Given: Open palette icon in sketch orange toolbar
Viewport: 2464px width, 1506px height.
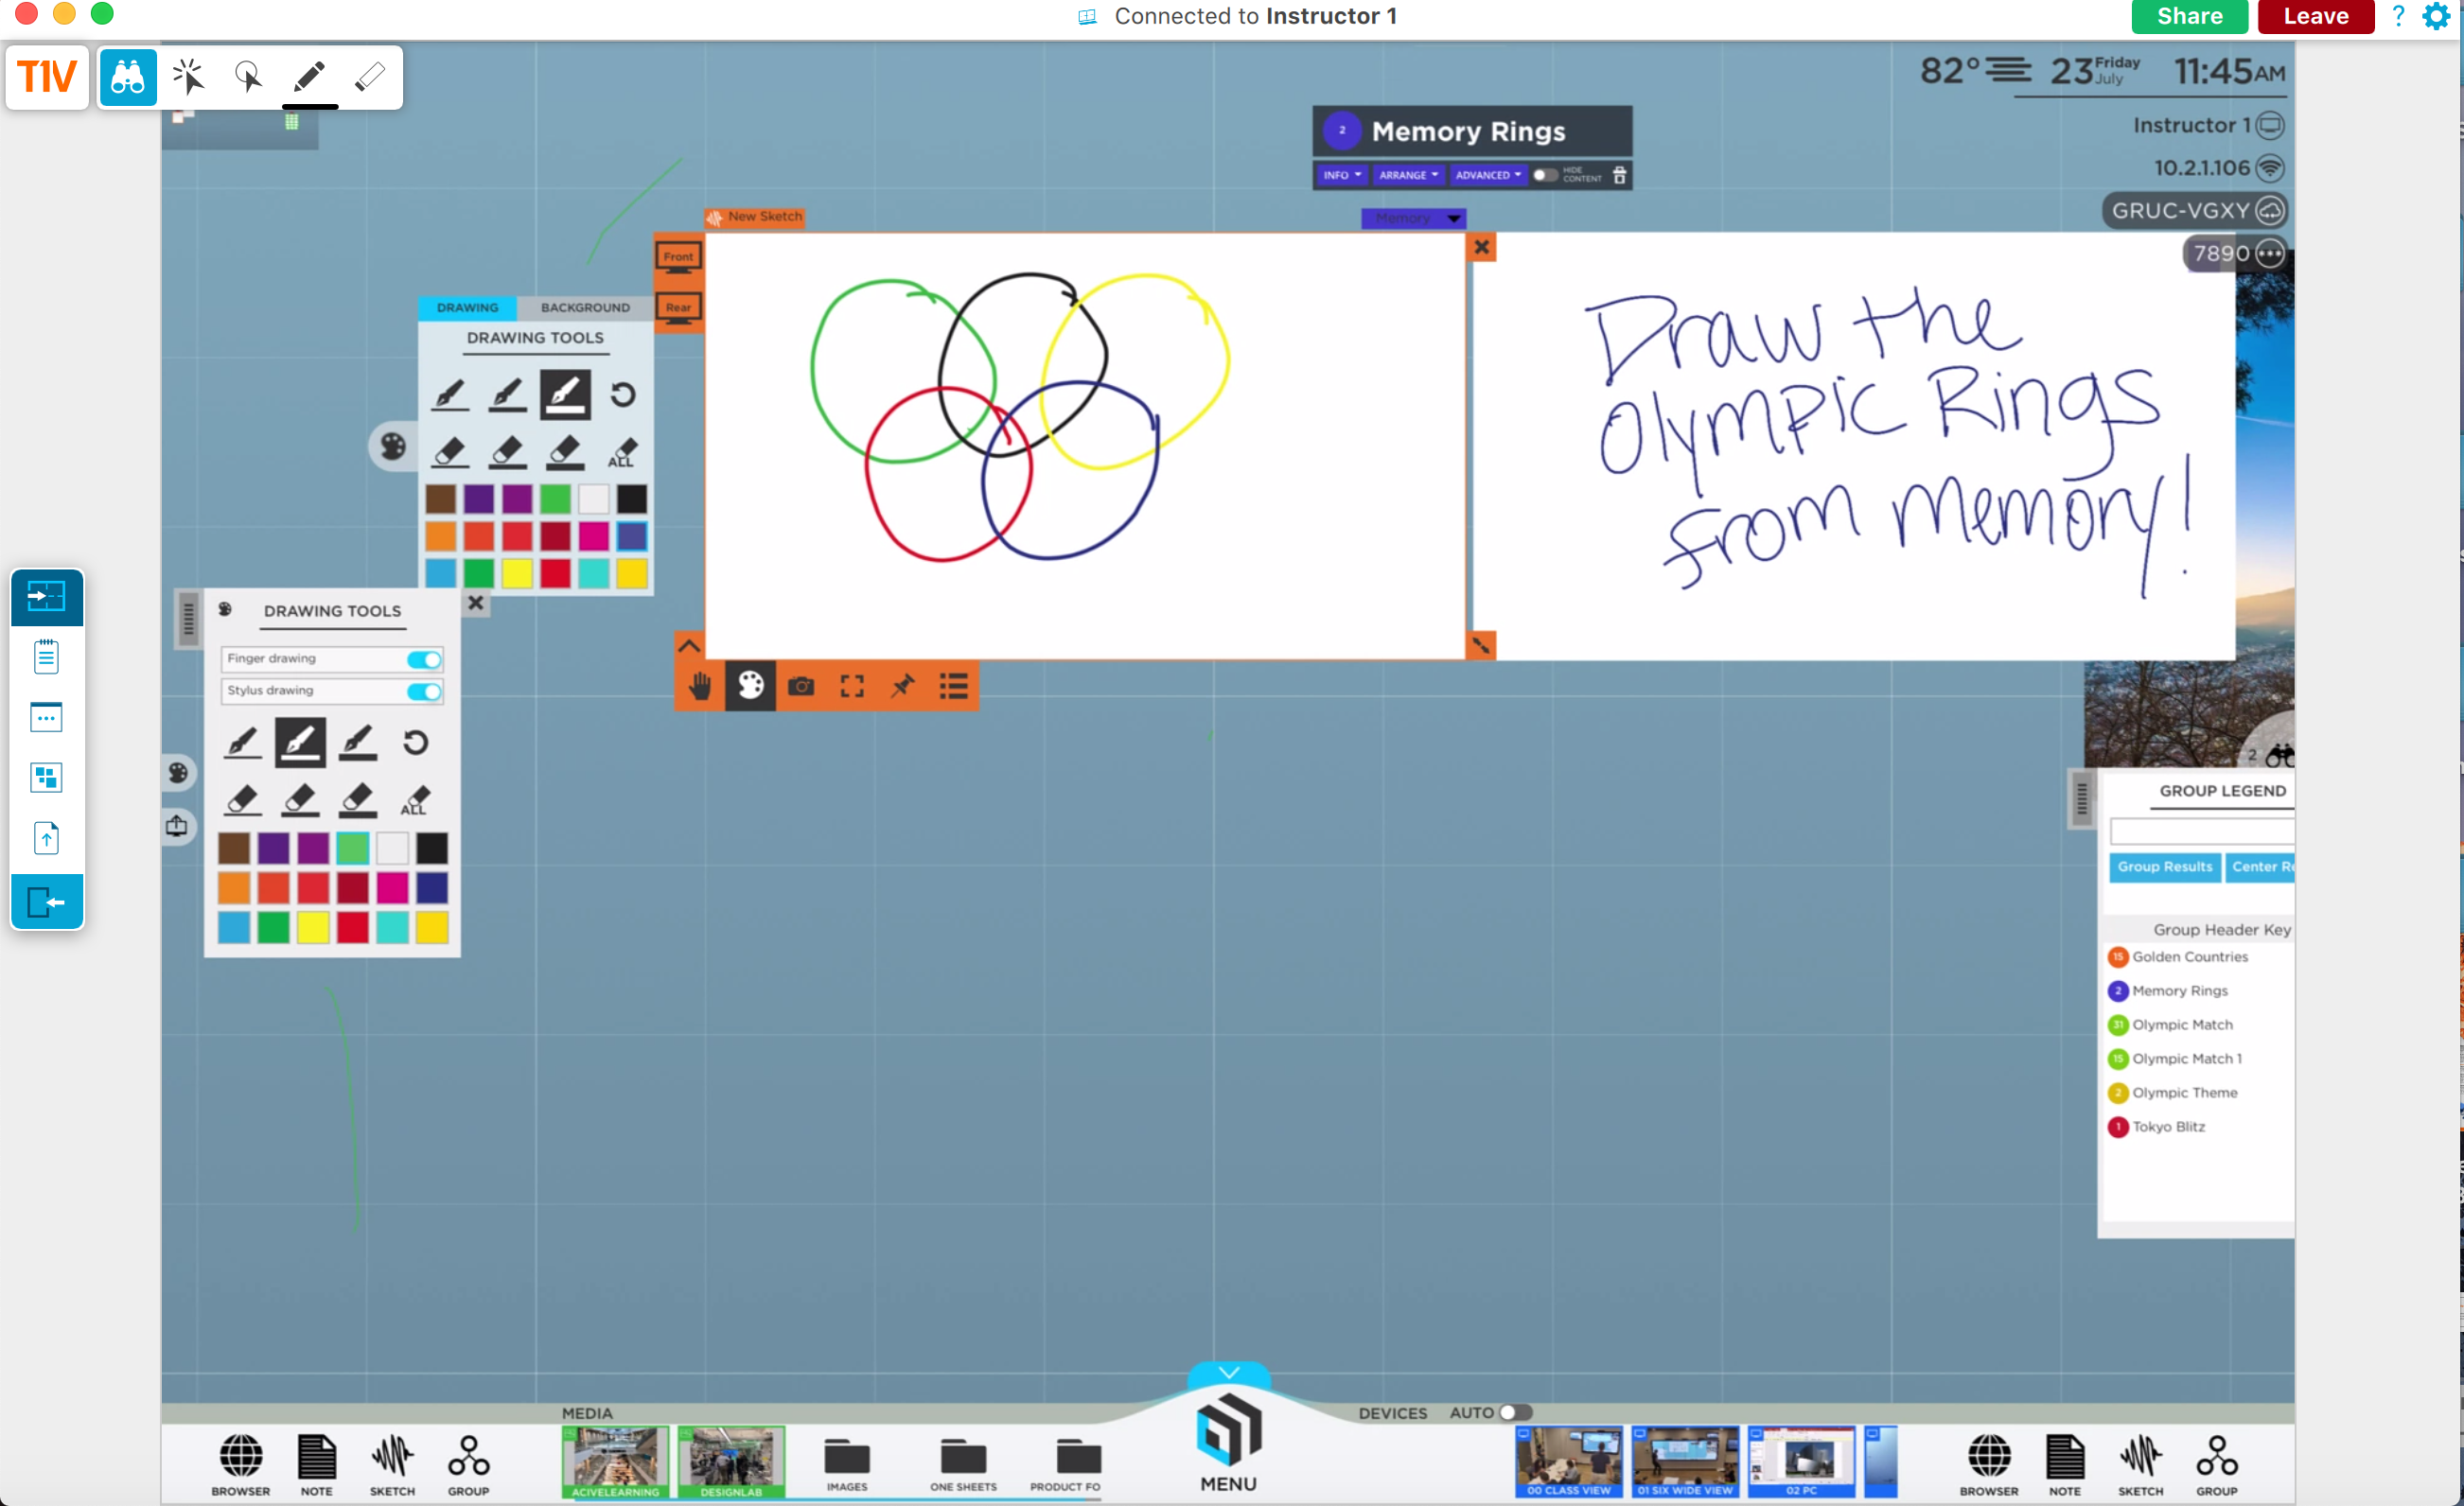Looking at the screenshot, I should pyautogui.click(x=750, y=686).
